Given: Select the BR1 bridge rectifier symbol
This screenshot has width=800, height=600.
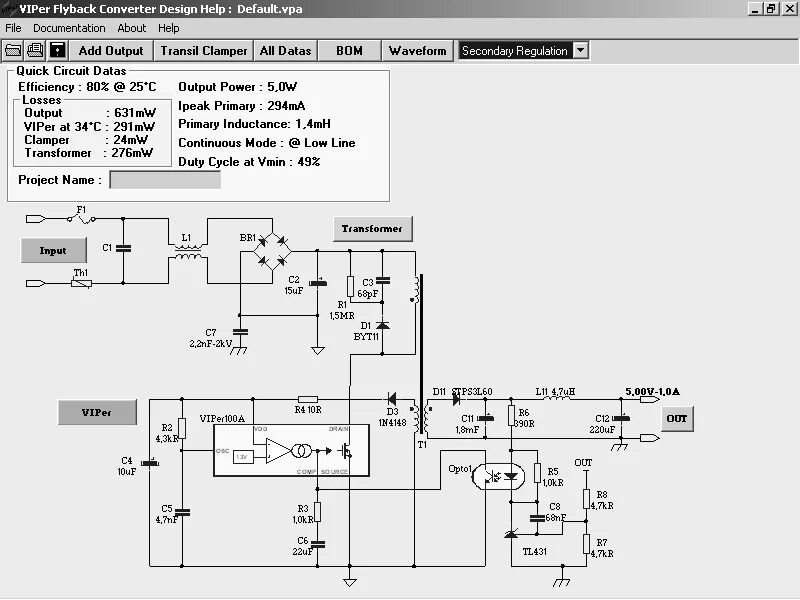Looking at the screenshot, I should 272,251.
